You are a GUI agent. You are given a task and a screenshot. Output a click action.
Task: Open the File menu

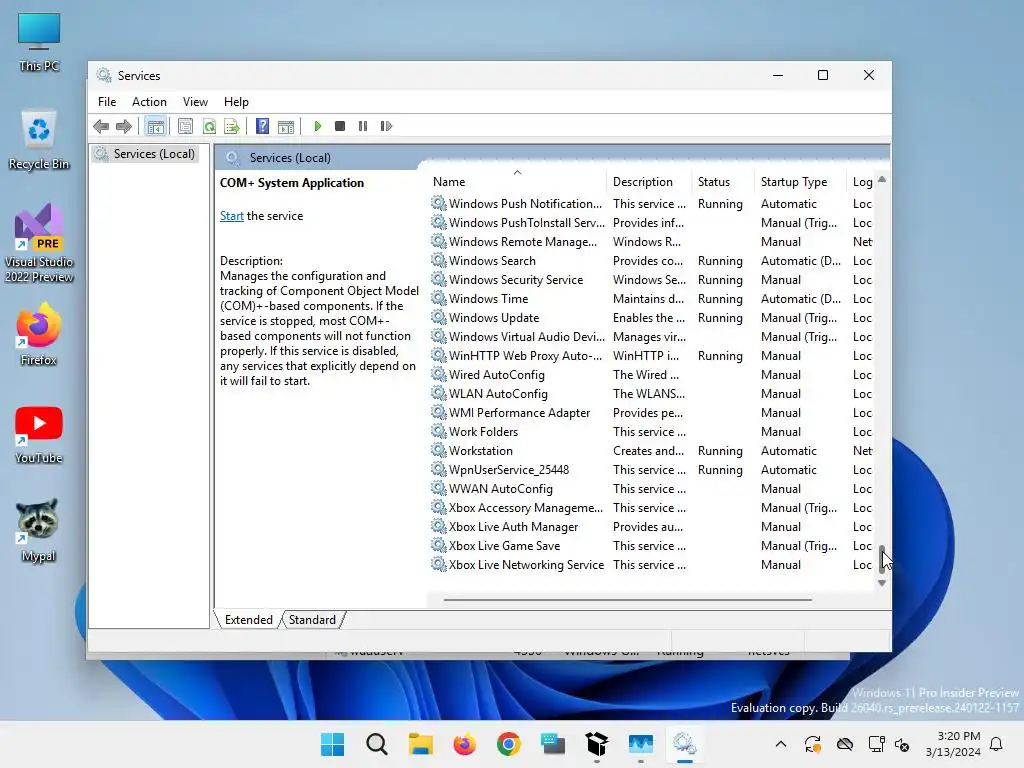click(x=107, y=102)
